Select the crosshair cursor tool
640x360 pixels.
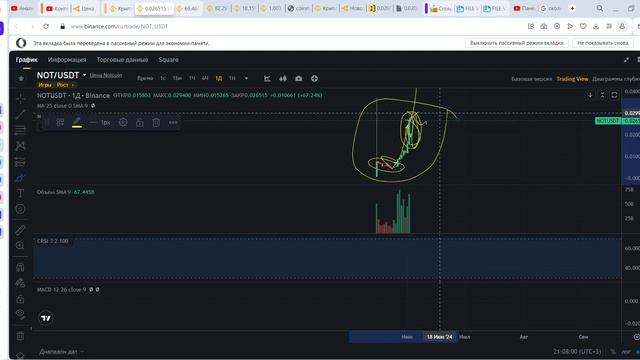click(x=20, y=99)
